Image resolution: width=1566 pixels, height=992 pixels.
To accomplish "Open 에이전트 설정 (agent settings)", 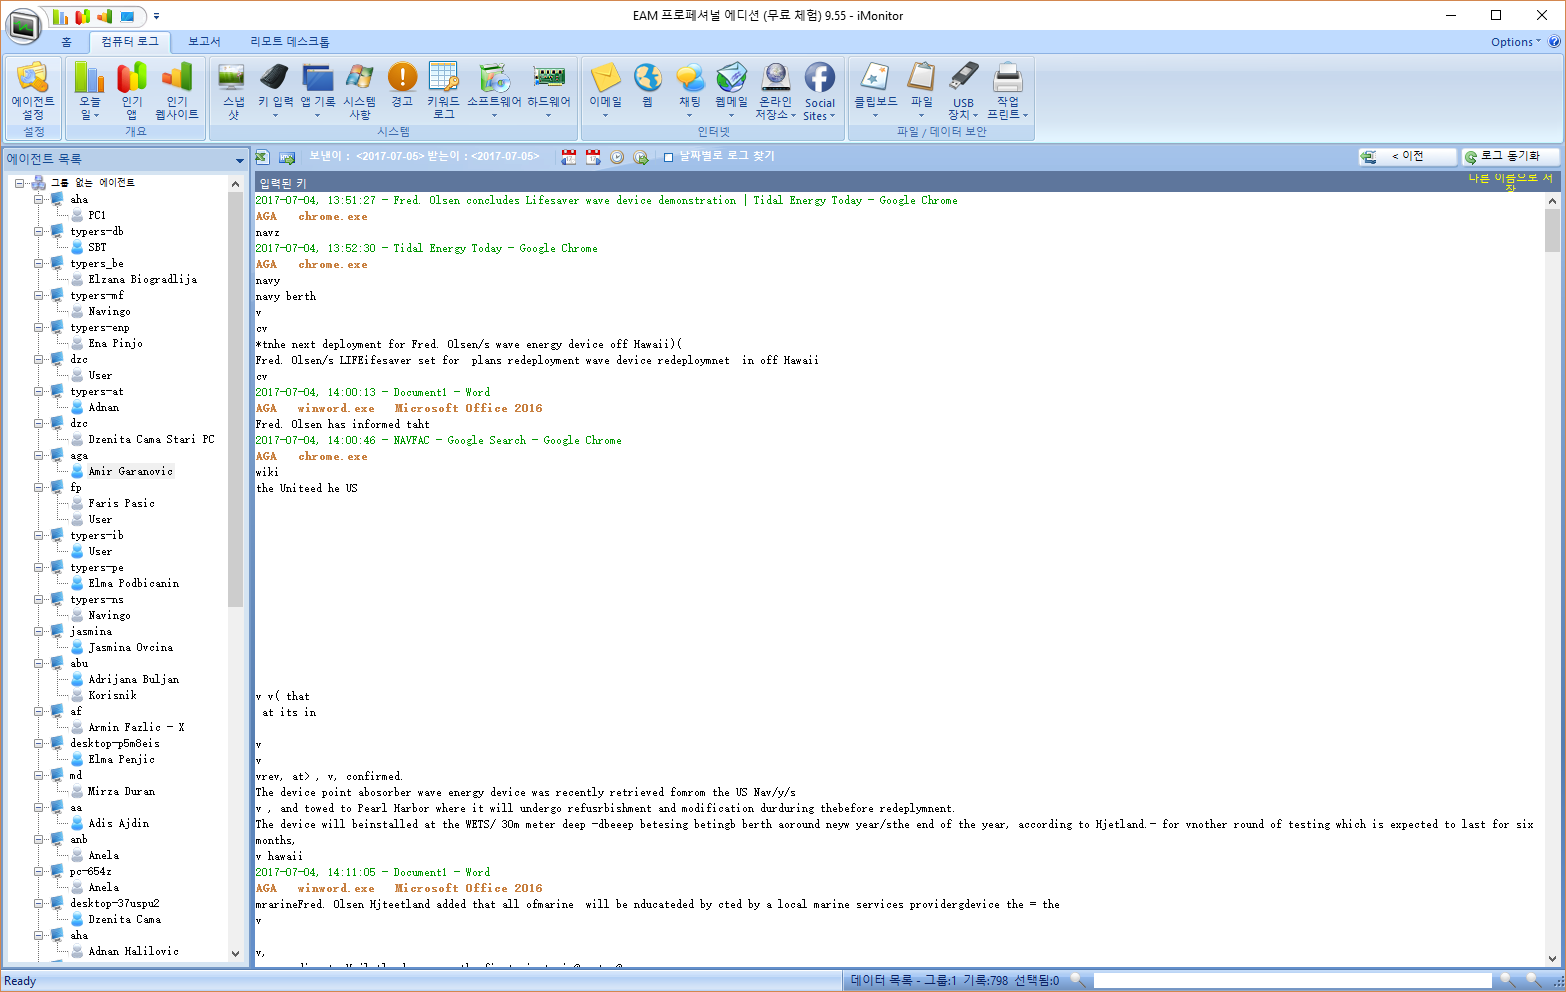I will [x=33, y=92].
